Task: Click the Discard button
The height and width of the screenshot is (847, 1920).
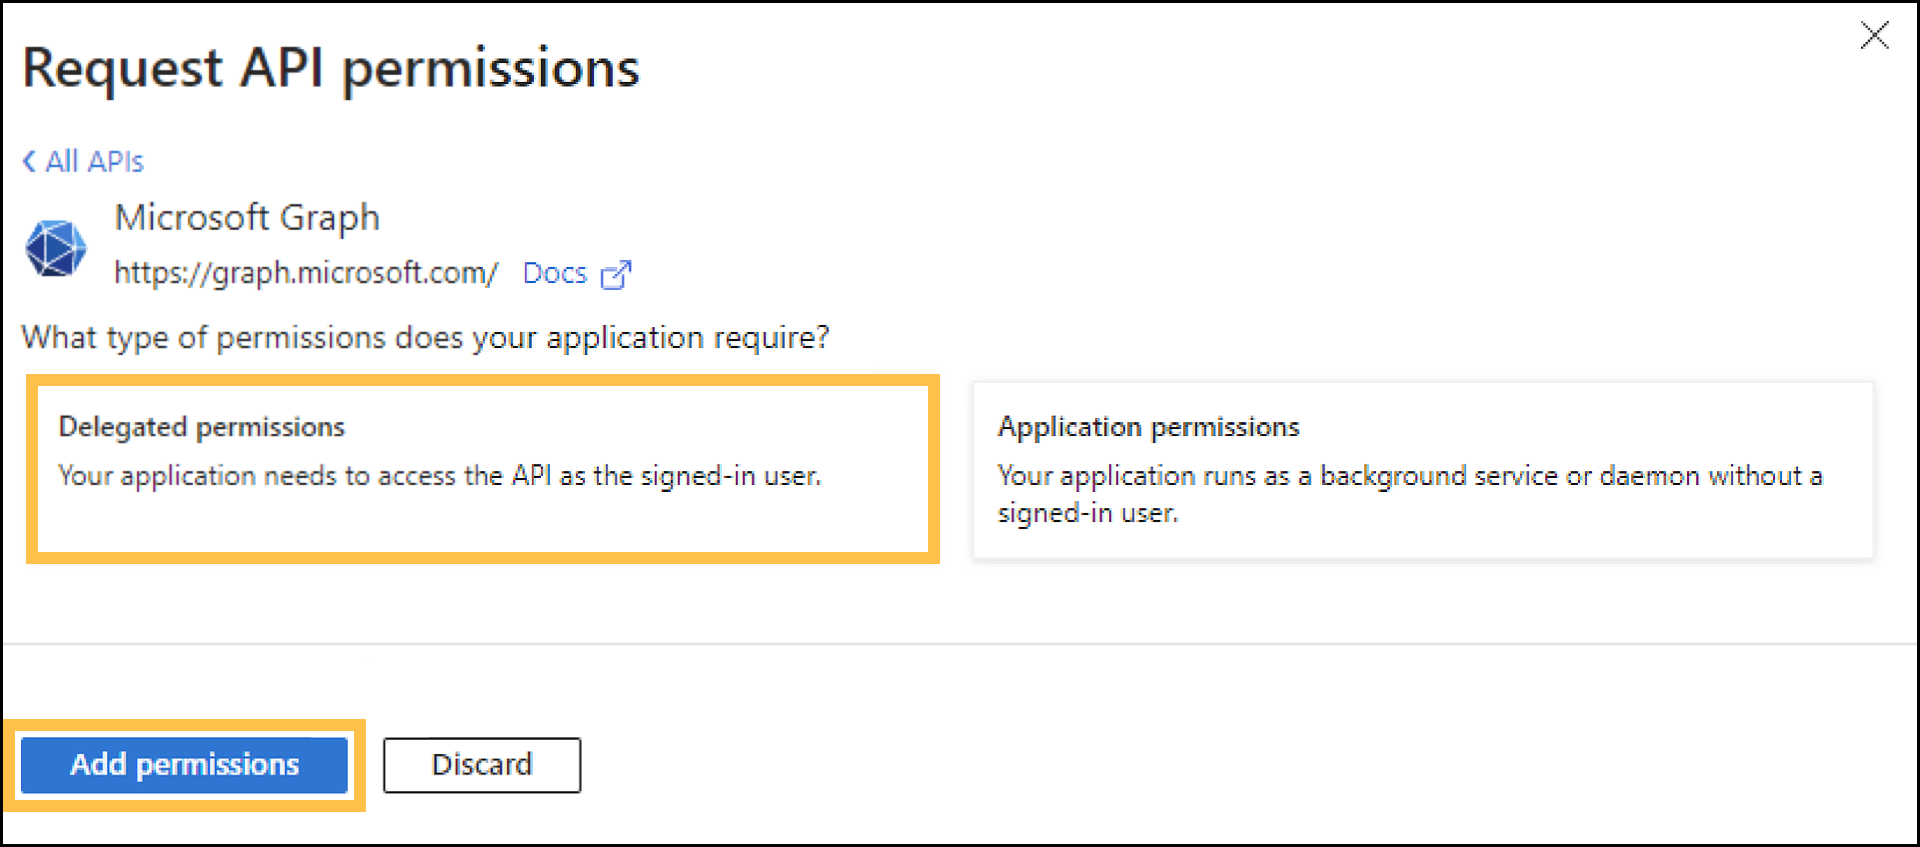Action: [481, 765]
